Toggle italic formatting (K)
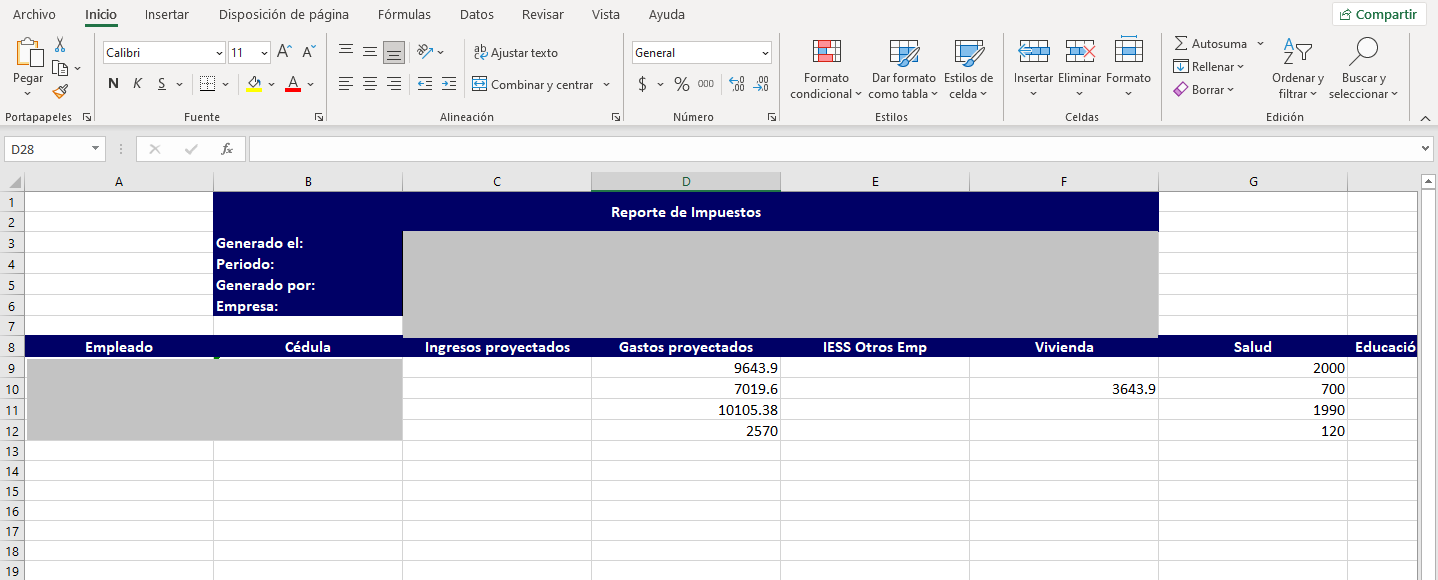1438x580 pixels. [x=138, y=84]
